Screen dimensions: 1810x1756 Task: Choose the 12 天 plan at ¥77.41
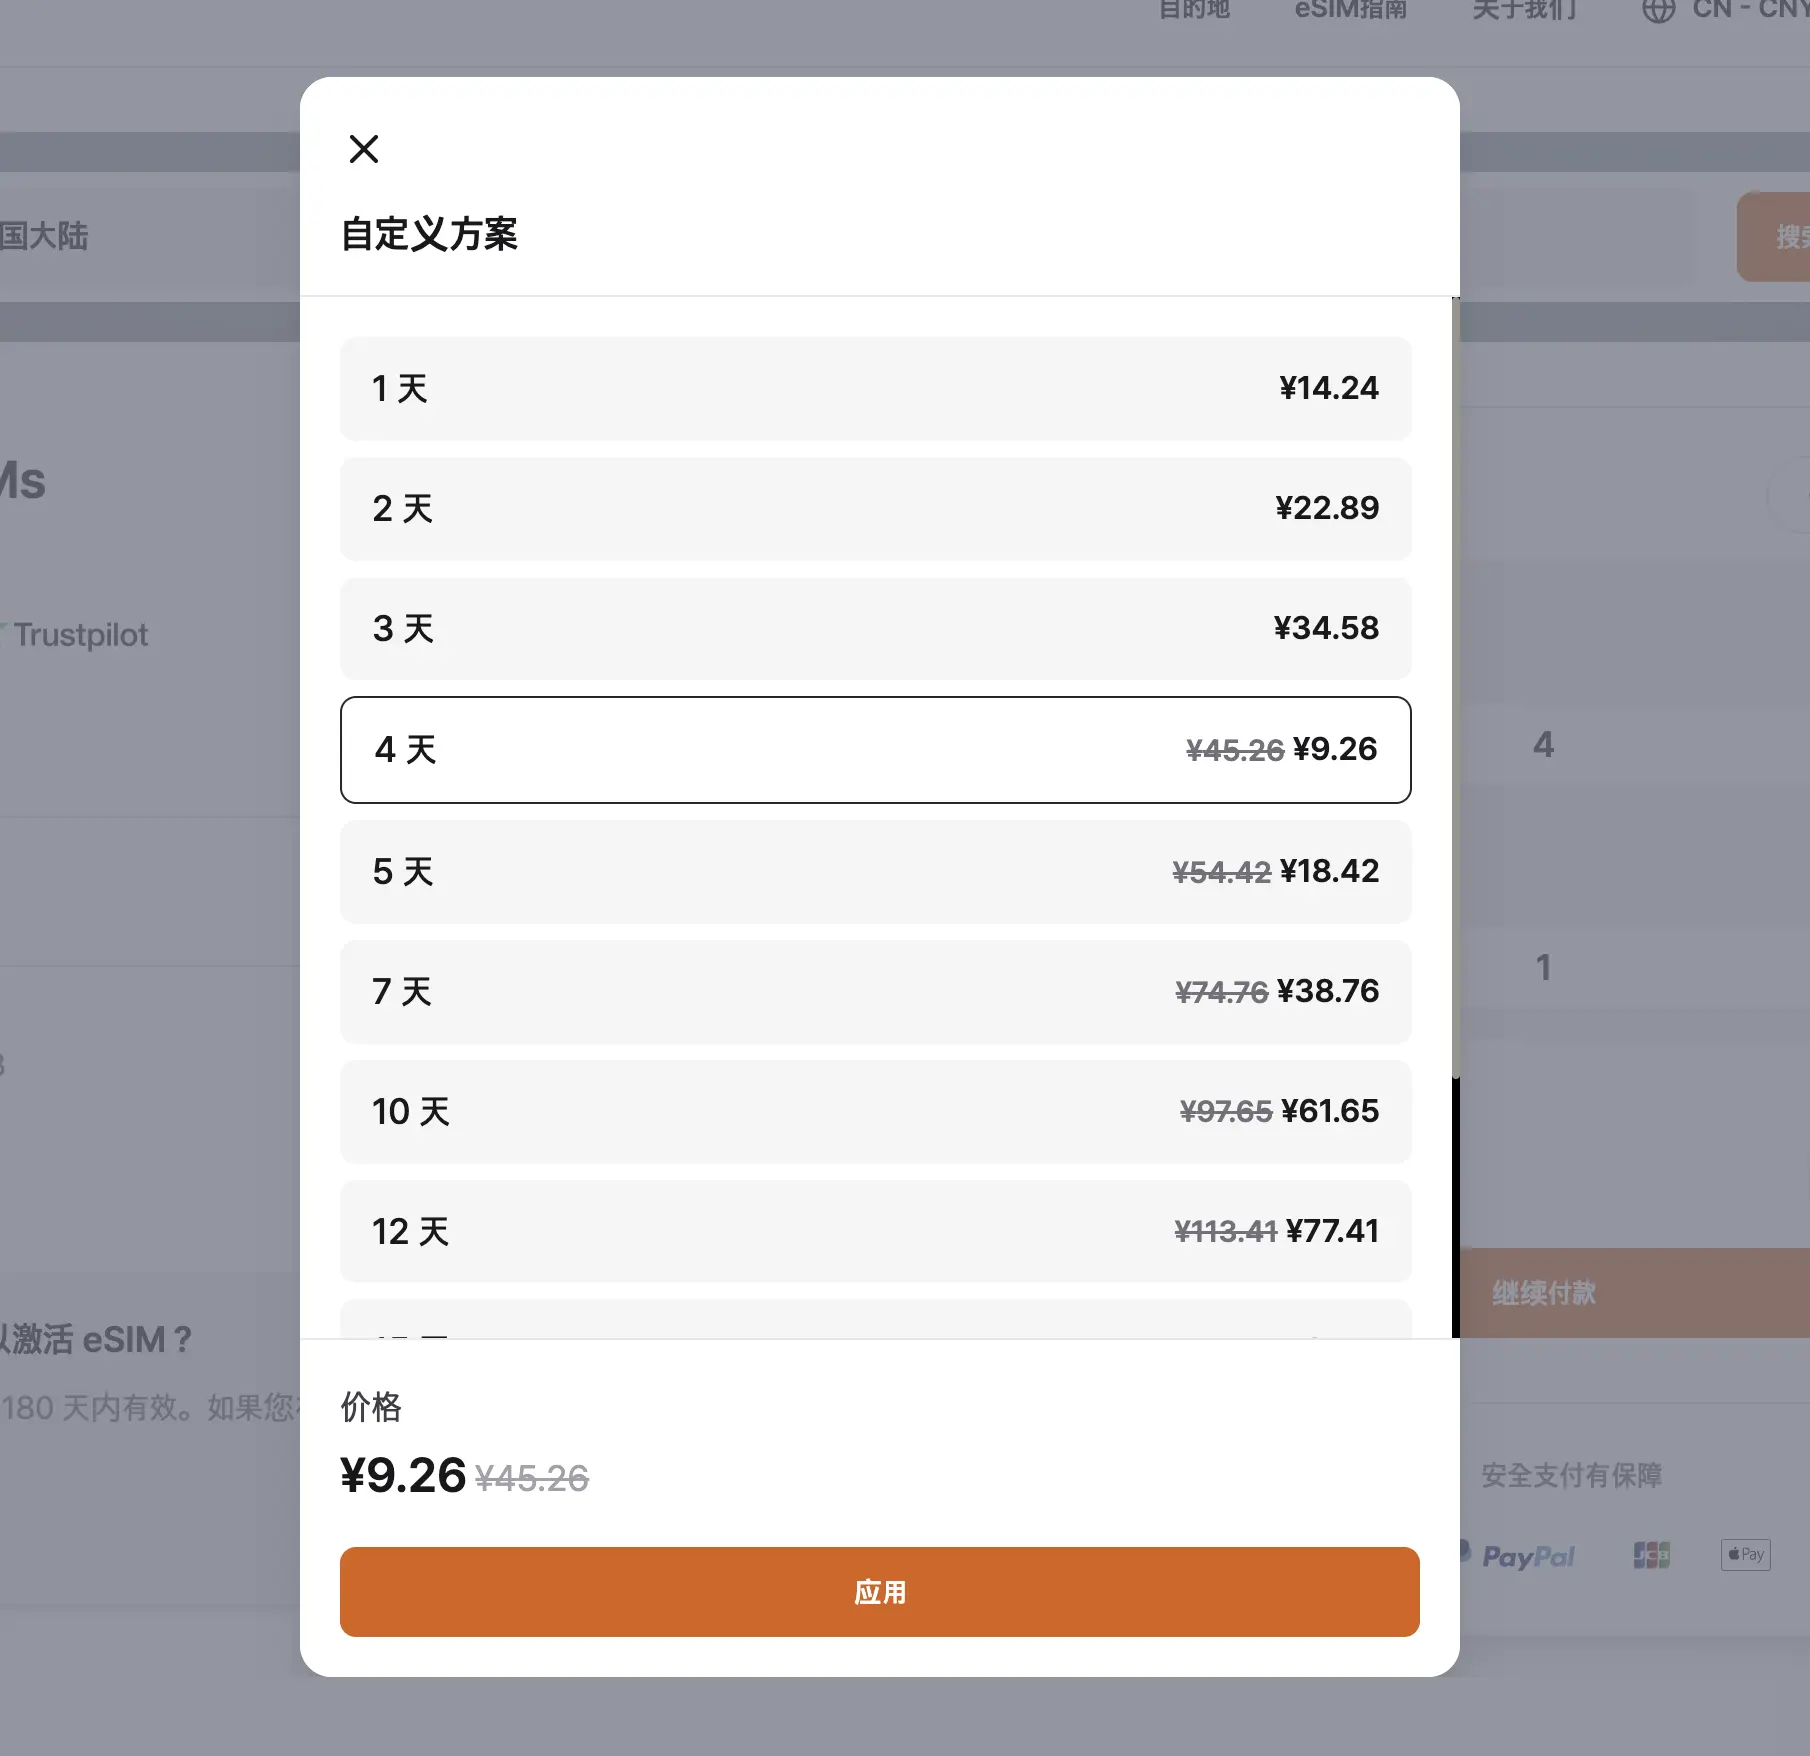[x=875, y=1231]
